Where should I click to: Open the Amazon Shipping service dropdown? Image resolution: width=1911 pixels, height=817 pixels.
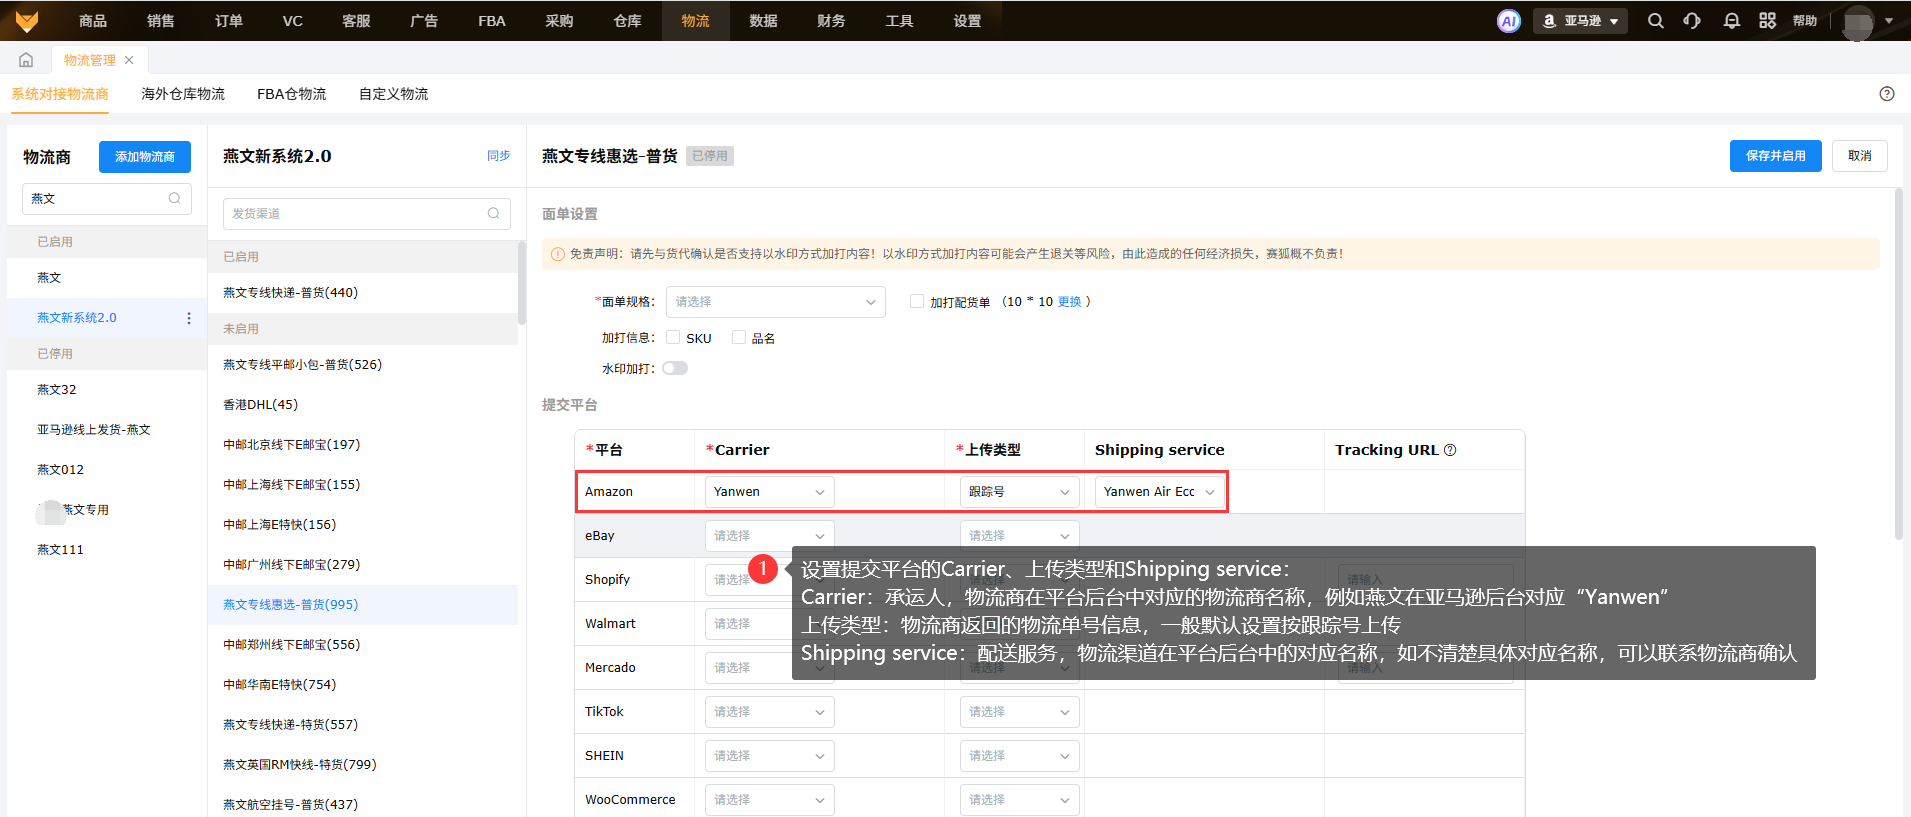pos(1159,492)
